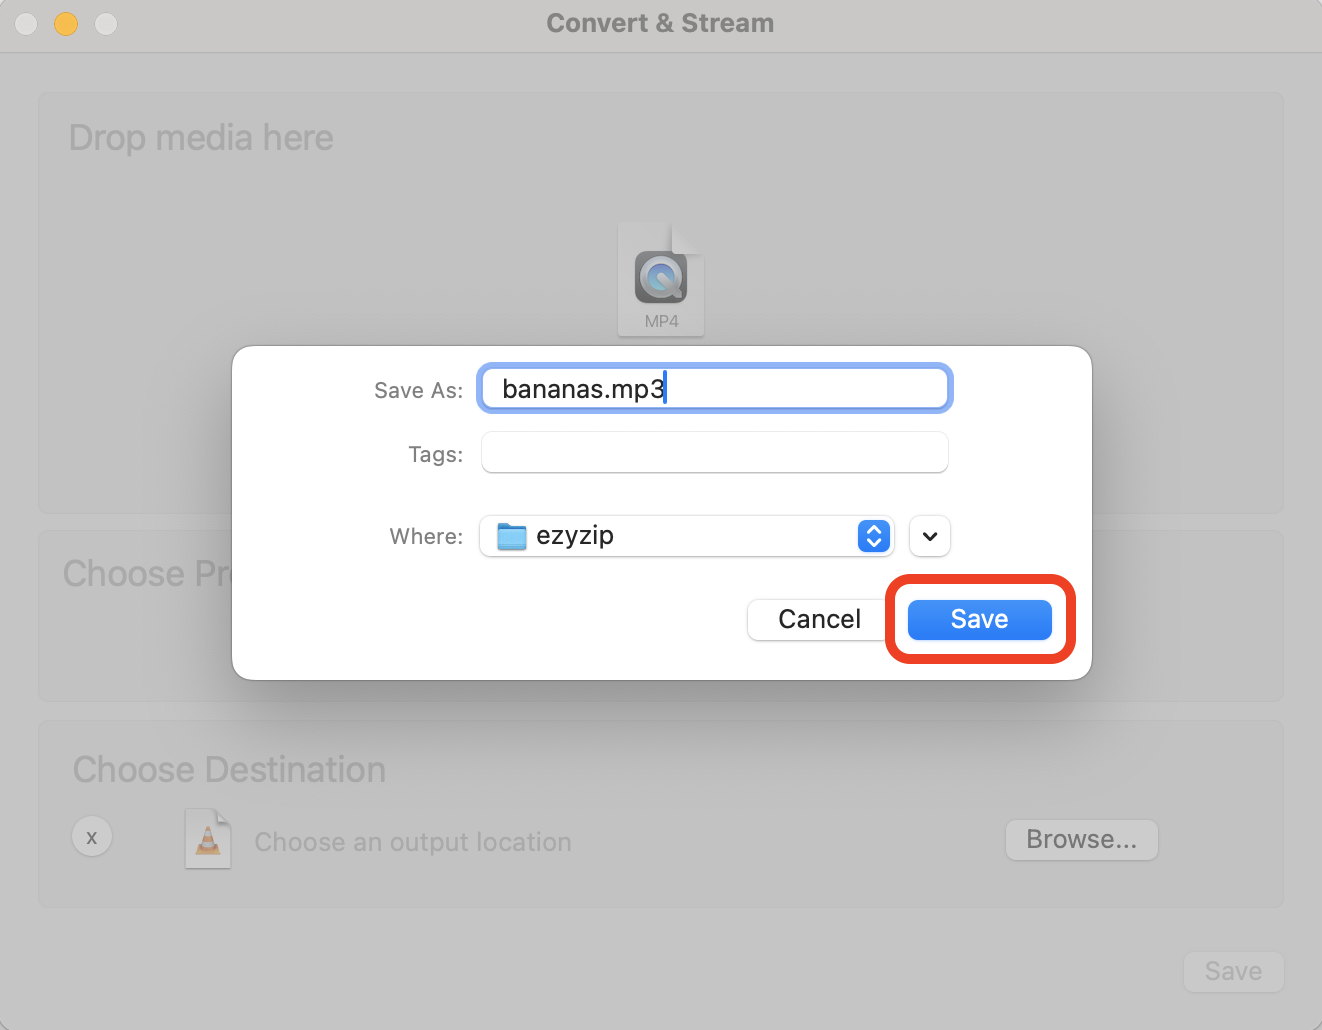Click the blue folder icon beside ezyzip
Screen dimensions: 1322x1030
pyautogui.click(x=510, y=536)
